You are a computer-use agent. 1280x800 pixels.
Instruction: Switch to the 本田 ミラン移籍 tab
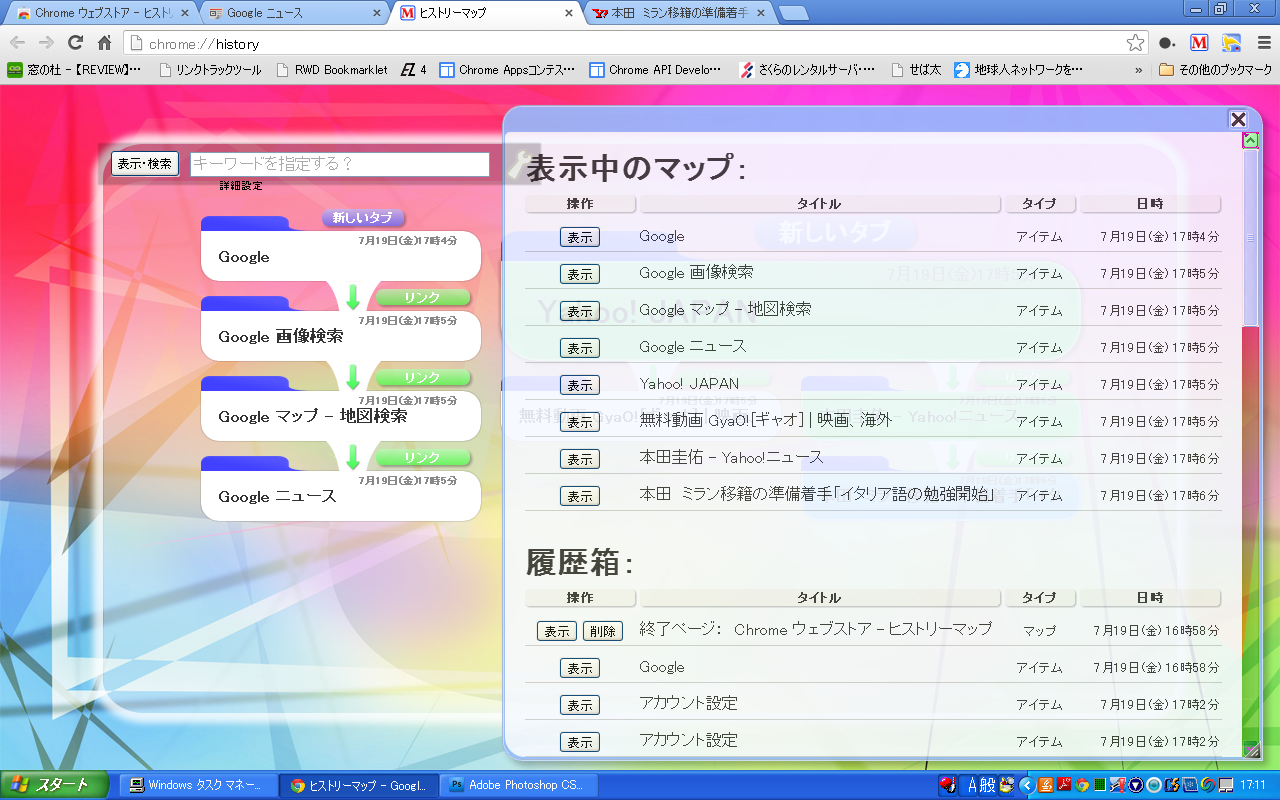point(680,13)
